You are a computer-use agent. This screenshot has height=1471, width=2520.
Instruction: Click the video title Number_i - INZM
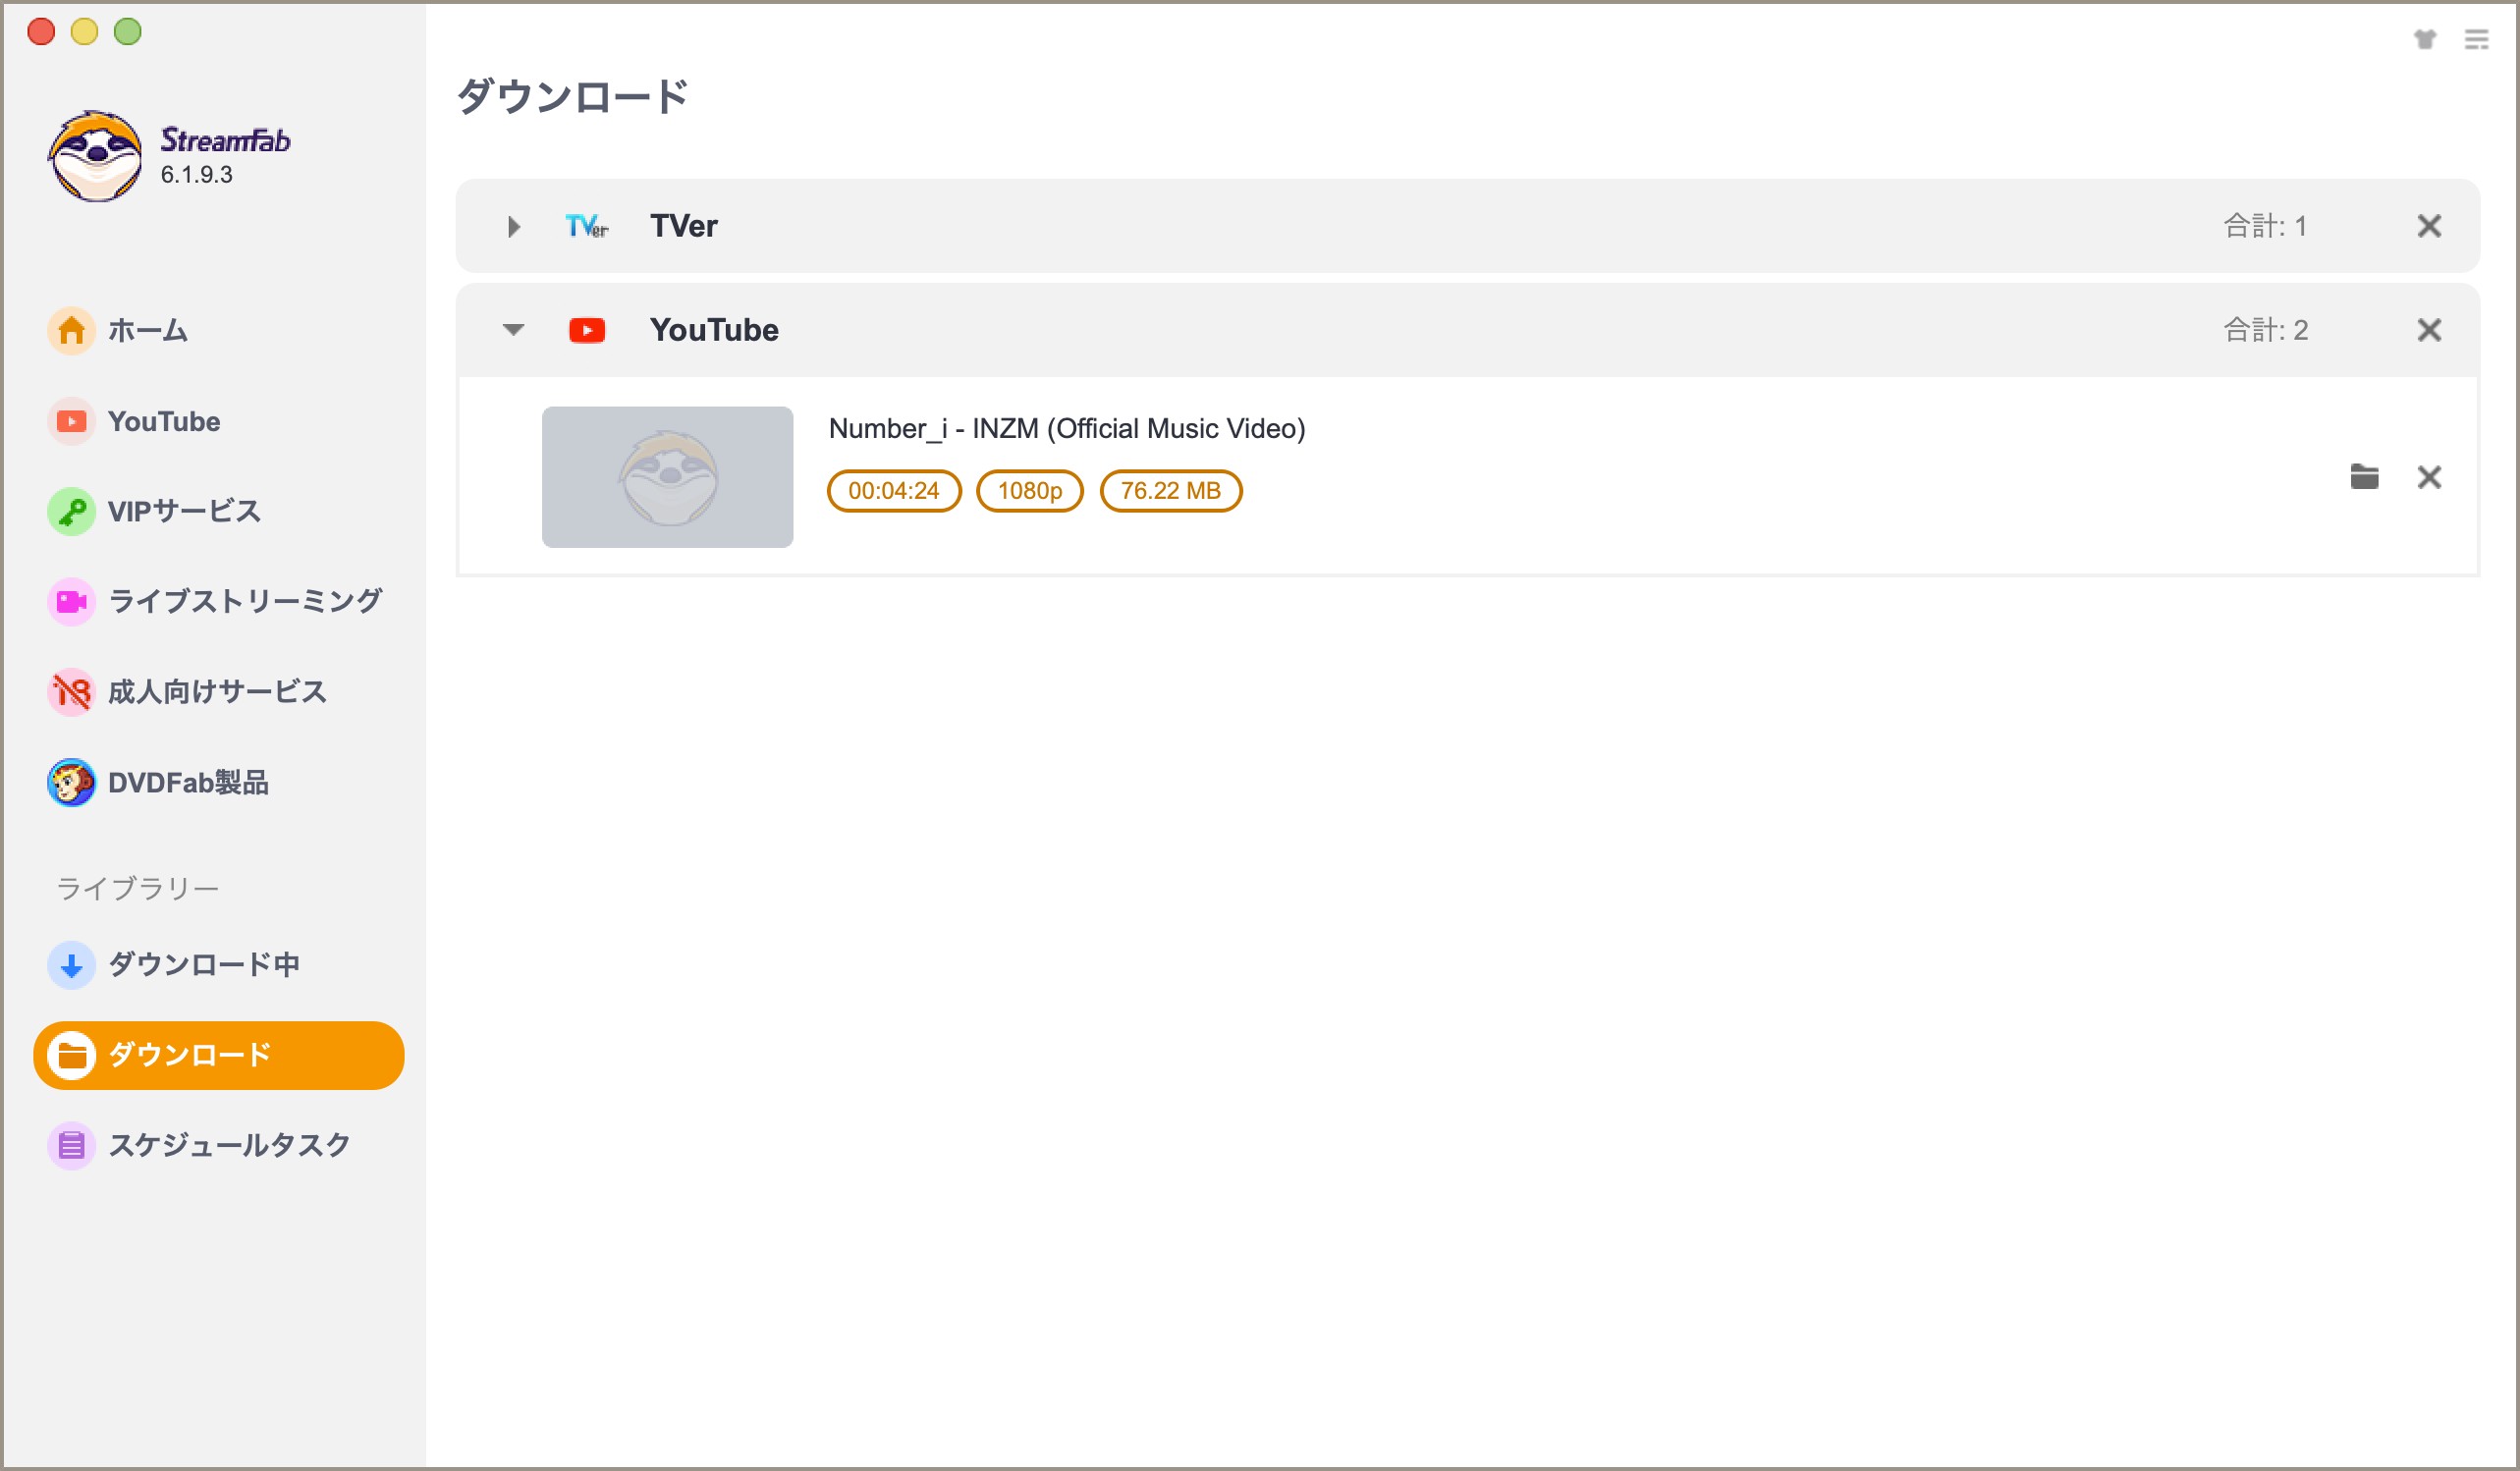point(1067,428)
